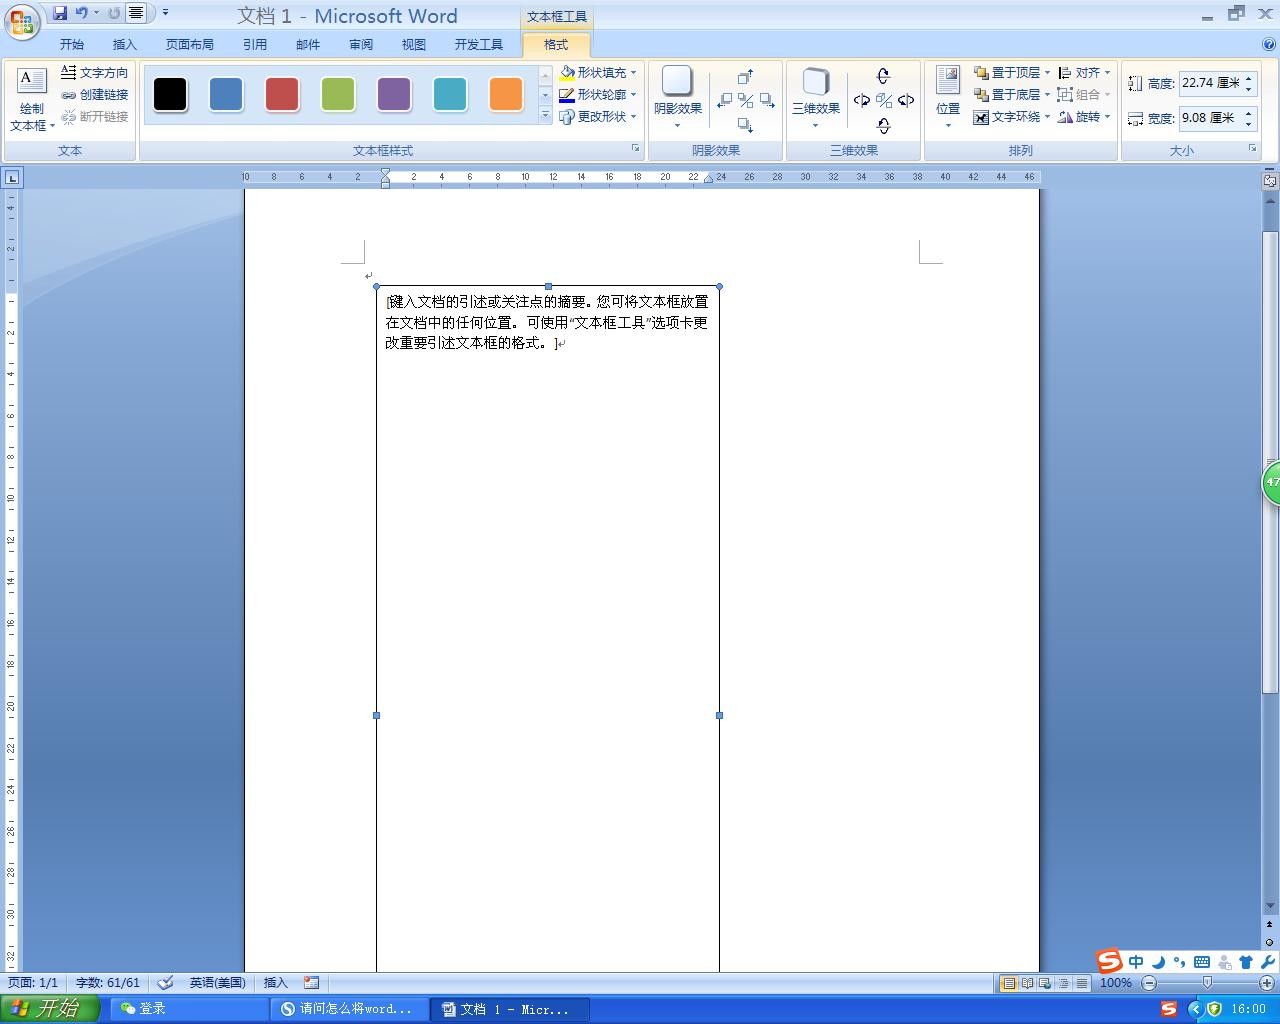Tilt 3-D effect up

883,76
